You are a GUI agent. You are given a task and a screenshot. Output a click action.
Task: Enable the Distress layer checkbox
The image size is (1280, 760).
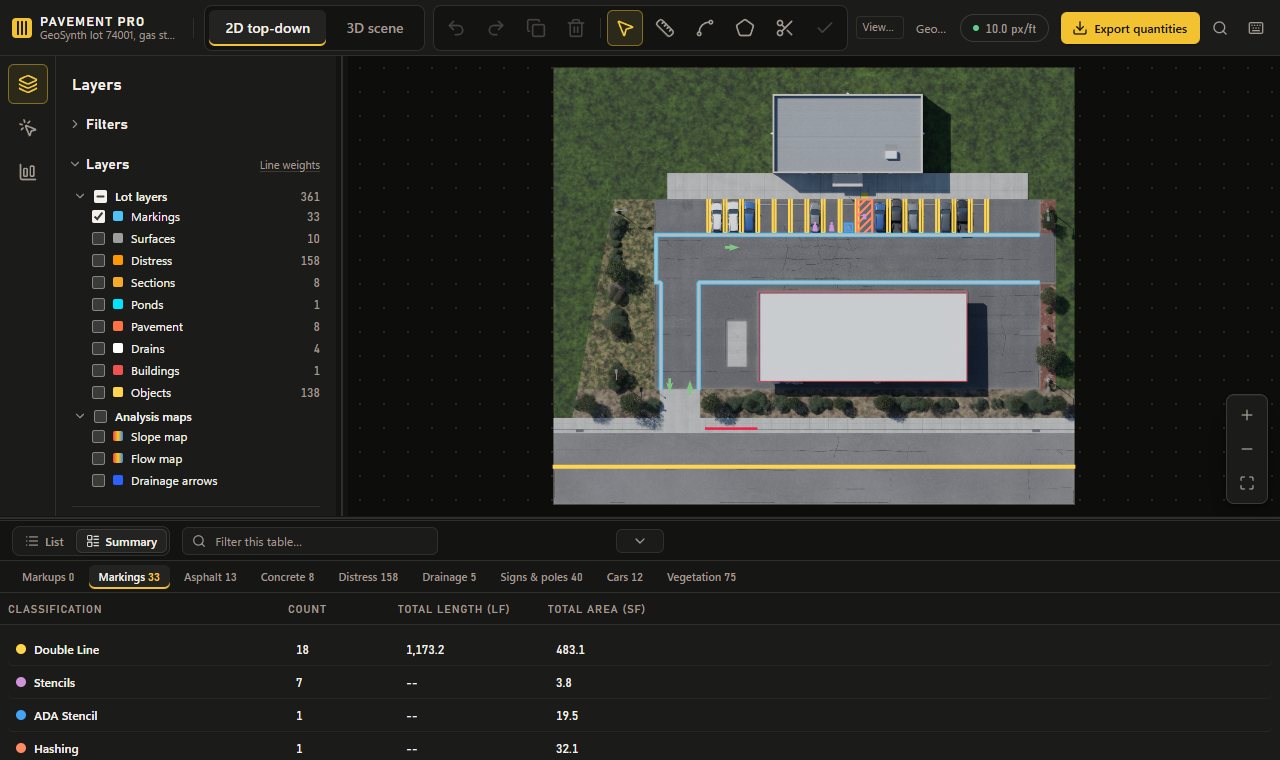[99, 261]
